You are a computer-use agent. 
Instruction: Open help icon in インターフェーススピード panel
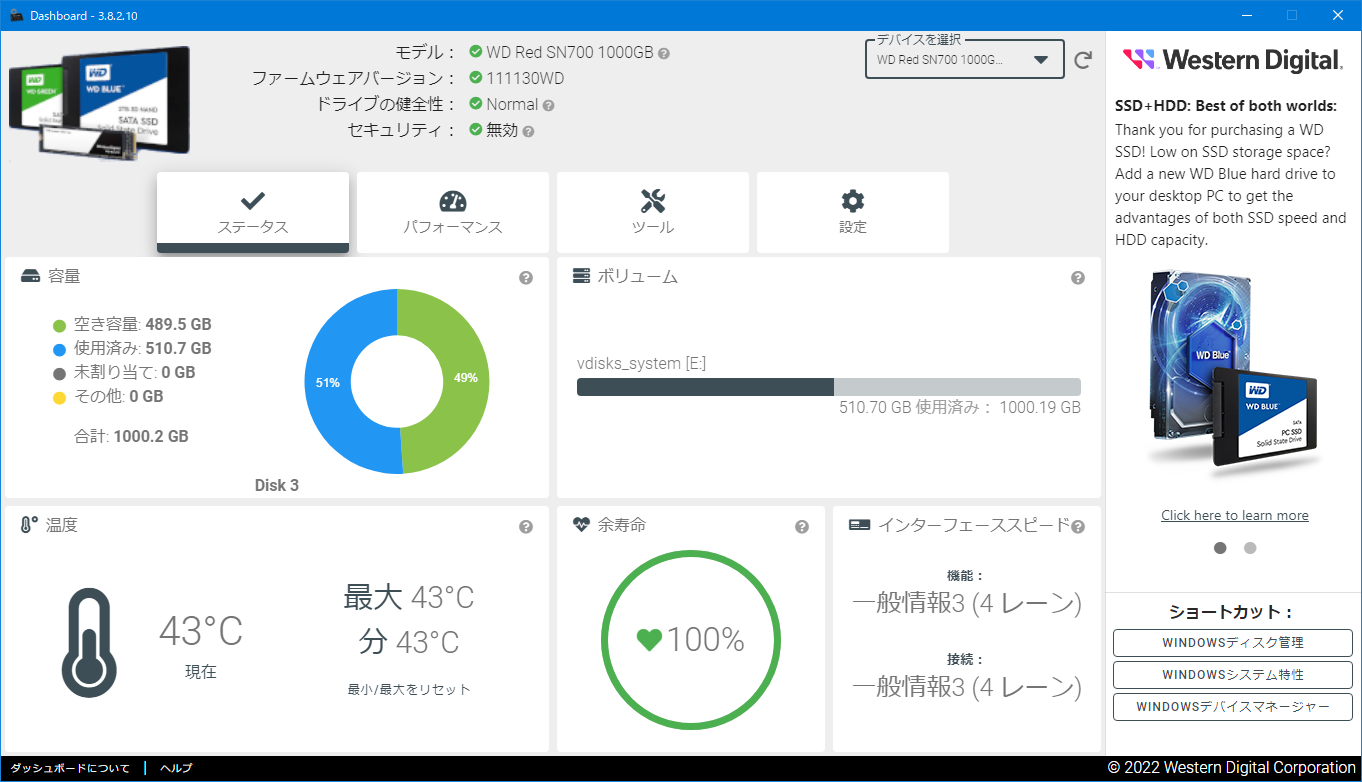tap(1078, 527)
